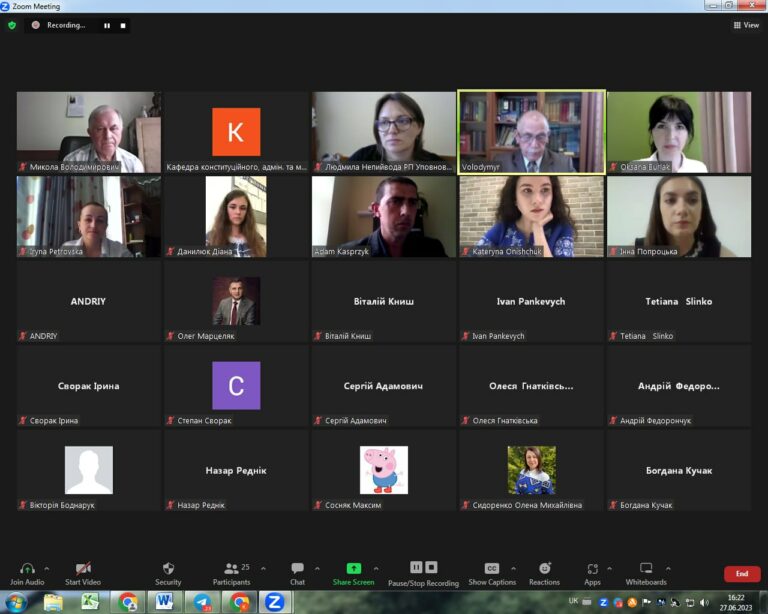Screen dimensions: 768x614
Task: Pause recording from the top recording indicator
Action: [x=107, y=25]
